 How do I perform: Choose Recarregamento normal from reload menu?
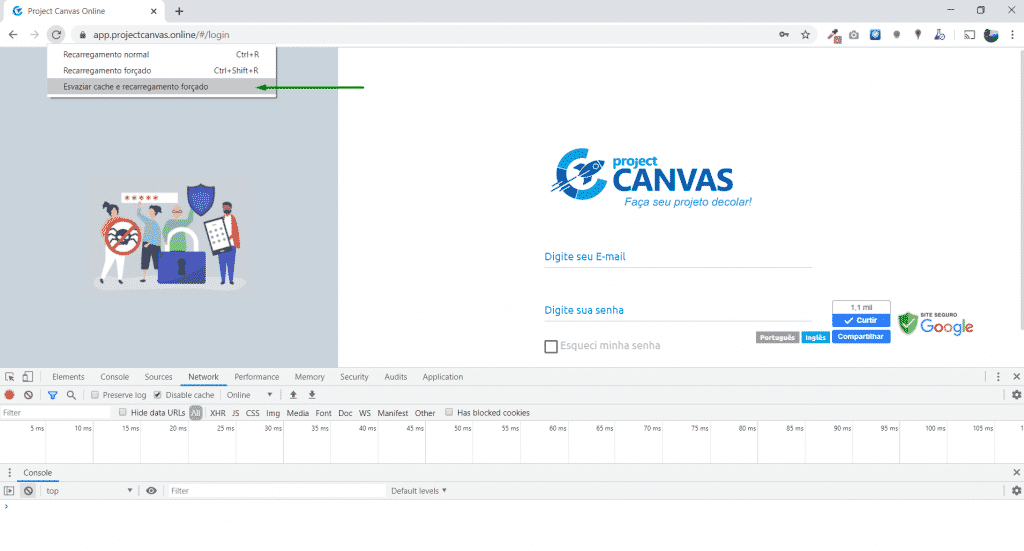[x=161, y=55]
